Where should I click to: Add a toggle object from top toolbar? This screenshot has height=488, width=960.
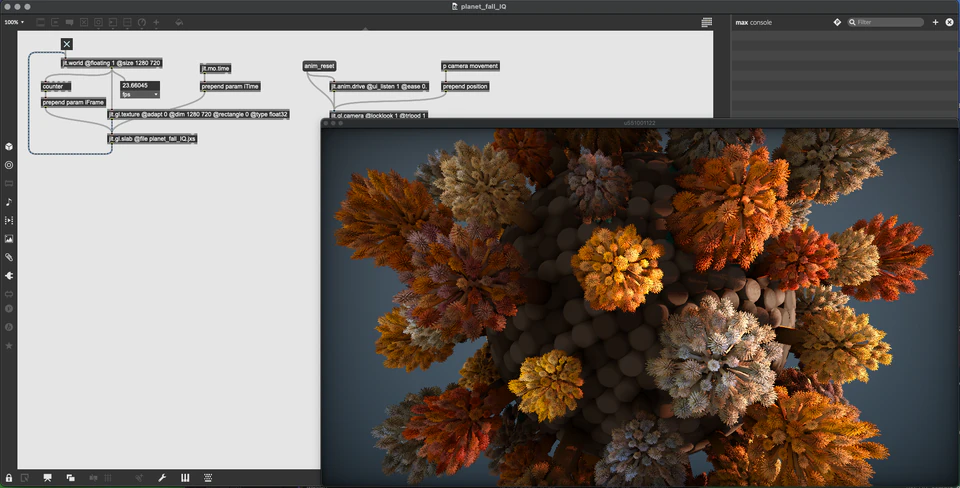[84, 22]
